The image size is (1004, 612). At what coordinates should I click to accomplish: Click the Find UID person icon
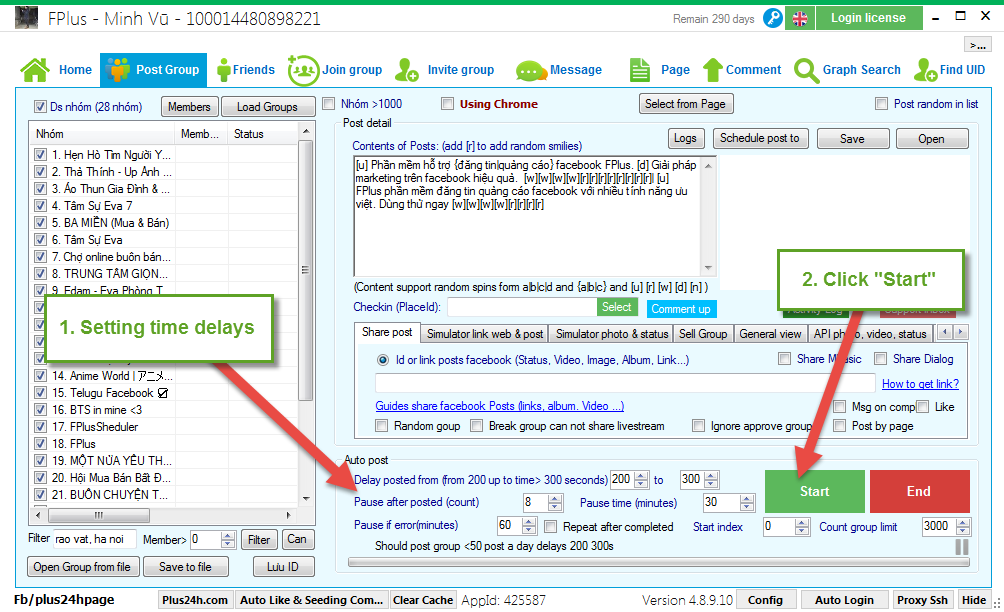[926, 70]
